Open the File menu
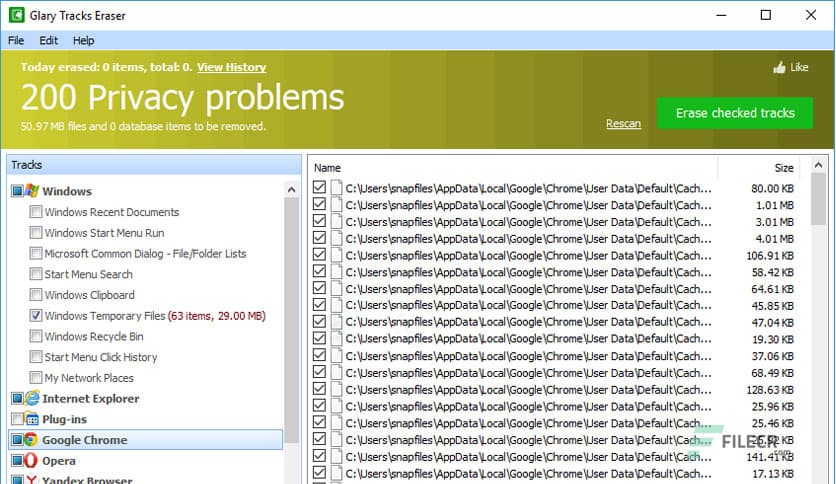Screen dimensions: 836x484 (16, 41)
